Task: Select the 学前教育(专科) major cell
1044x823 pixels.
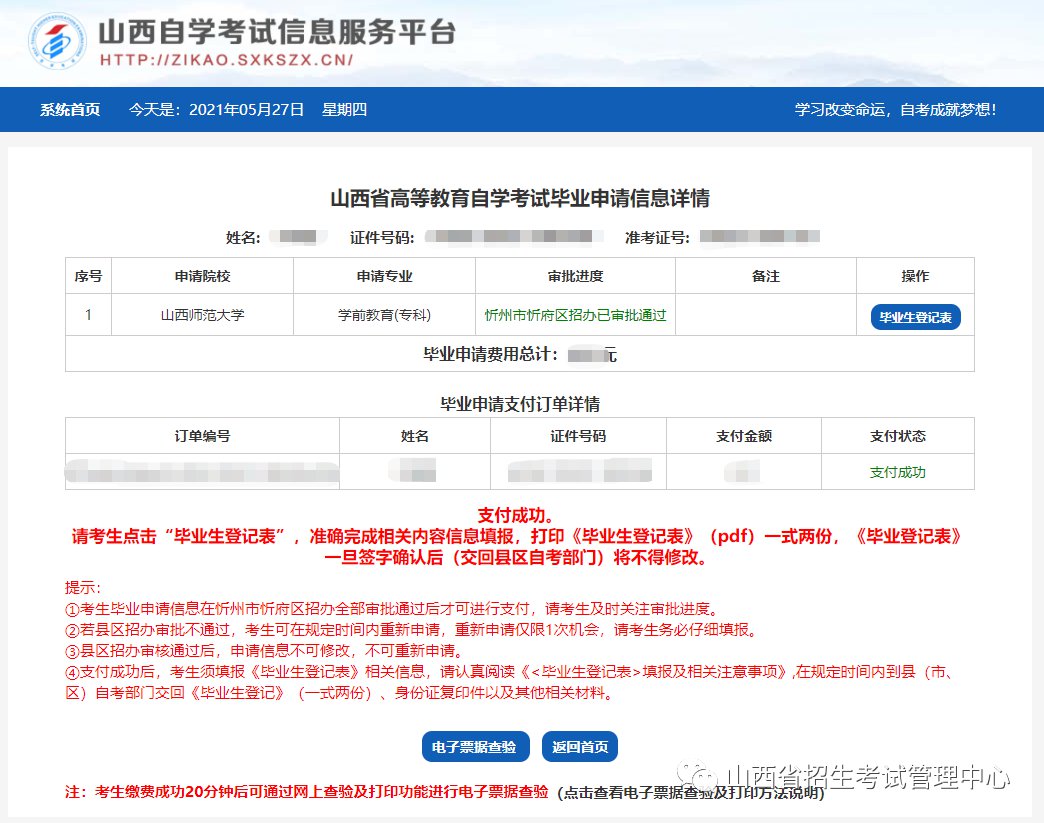Action: coord(384,315)
